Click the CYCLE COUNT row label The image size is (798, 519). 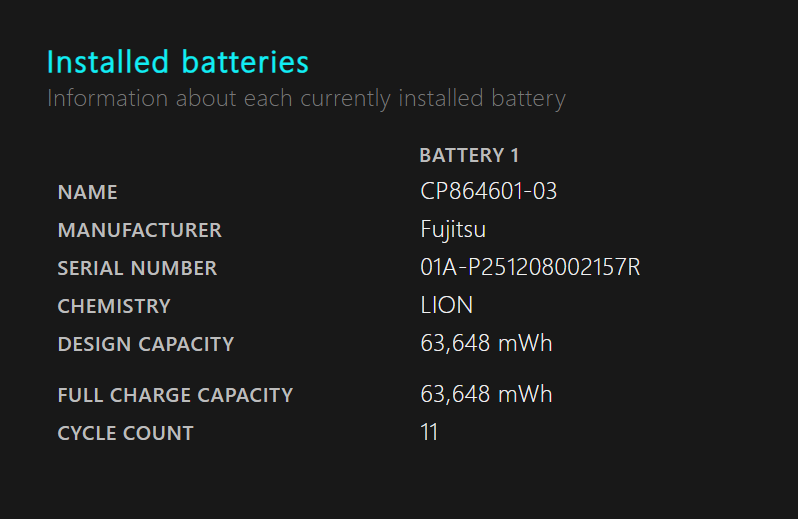125,434
